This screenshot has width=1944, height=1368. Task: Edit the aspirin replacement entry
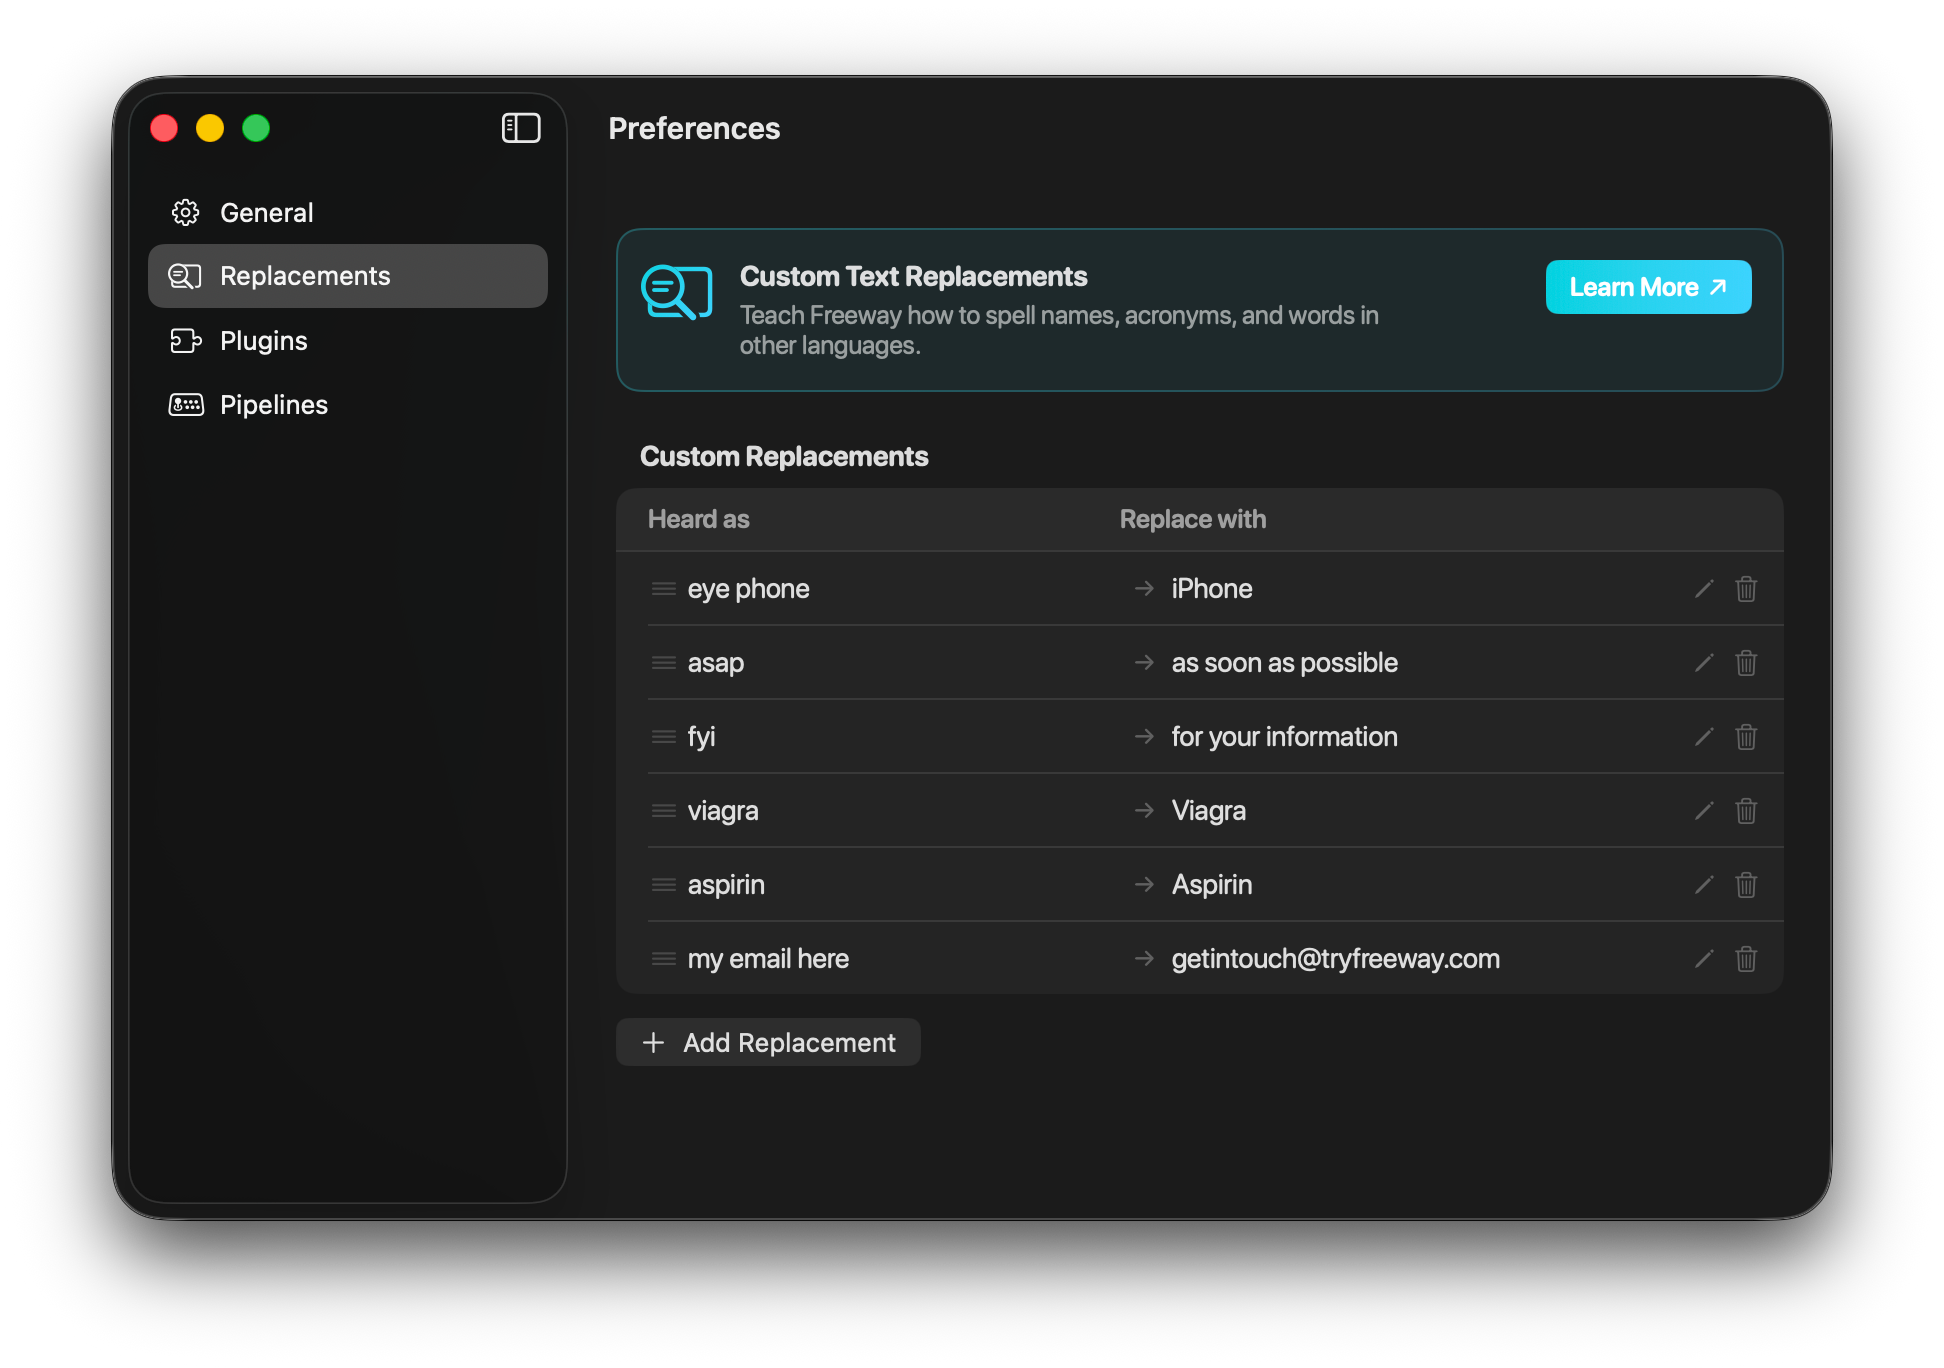click(1704, 885)
